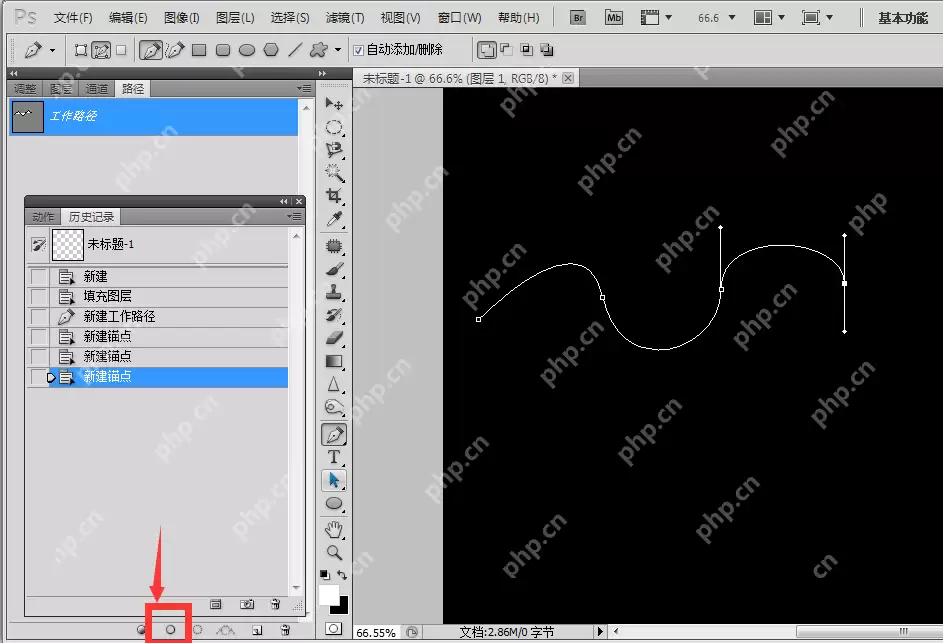Click Stroke path with brush icon
Image resolution: width=943 pixels, height=643 pixels.
tap(170, 630)
